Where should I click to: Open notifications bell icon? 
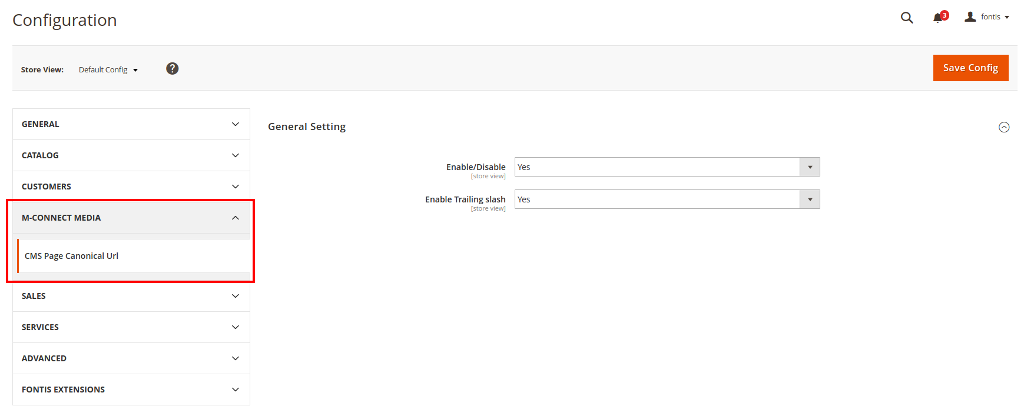coord(938,18)
